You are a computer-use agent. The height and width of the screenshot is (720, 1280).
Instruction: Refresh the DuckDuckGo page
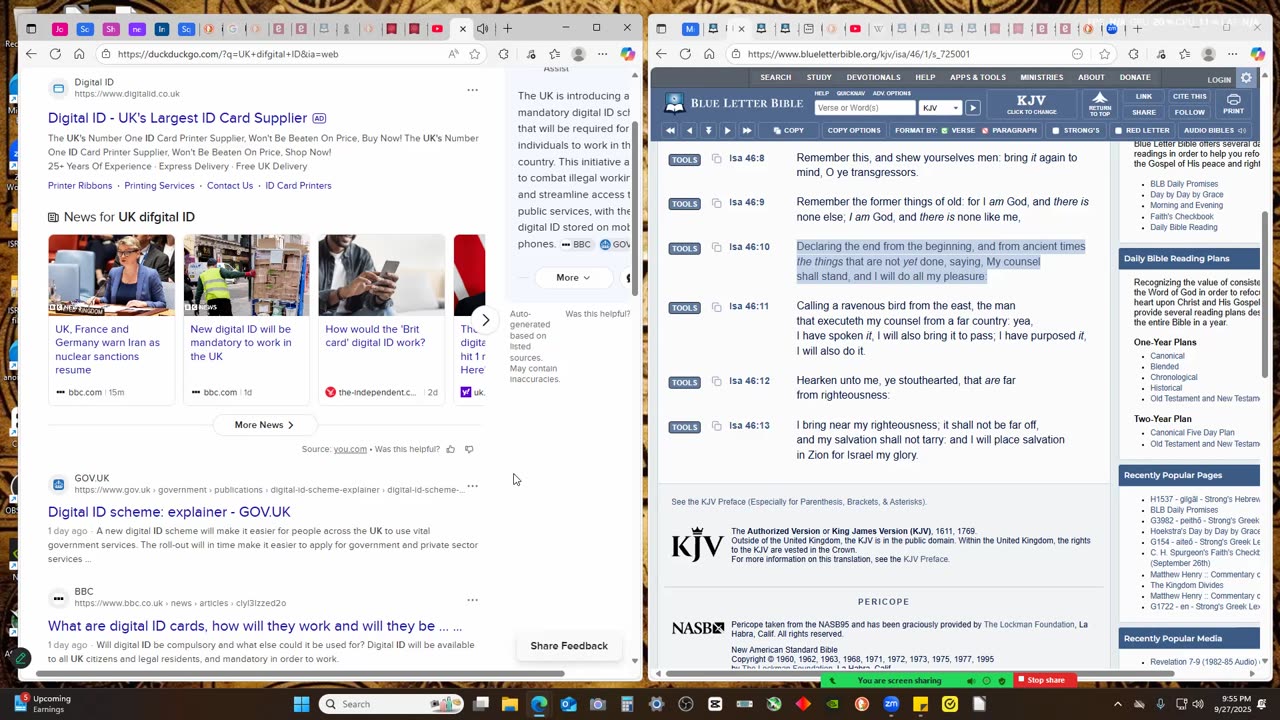click(55, 54)
